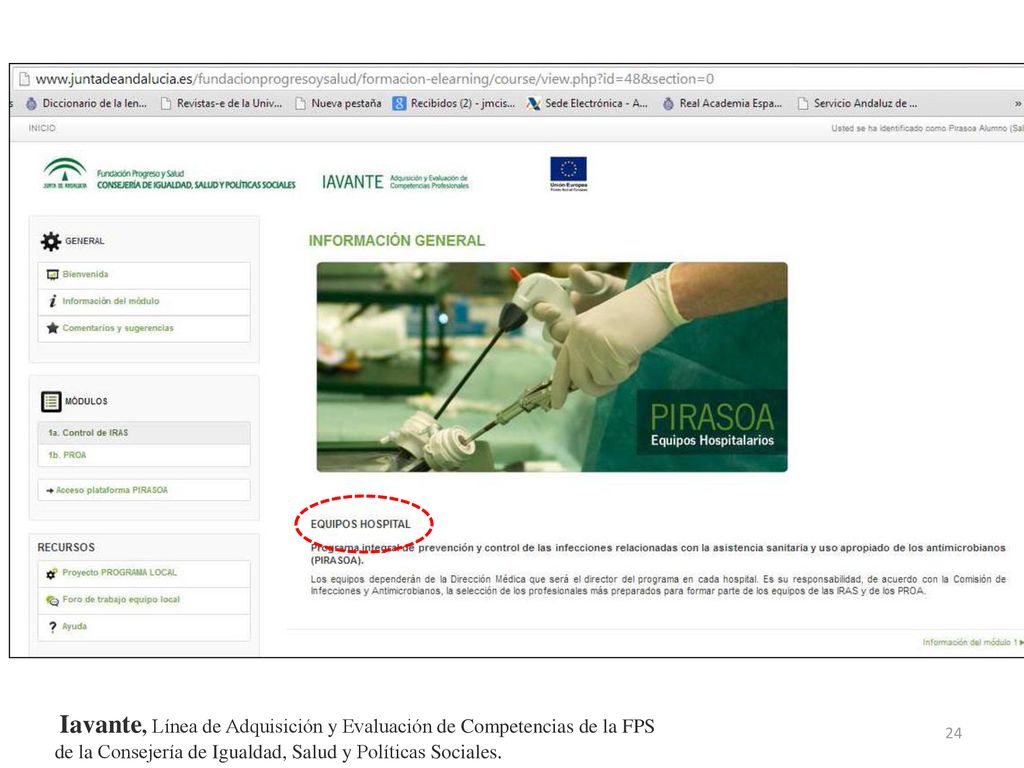Click the Sede Electrónica bookmark favicon
This screenshot has width=1024, height=768.
coord(534,103)
